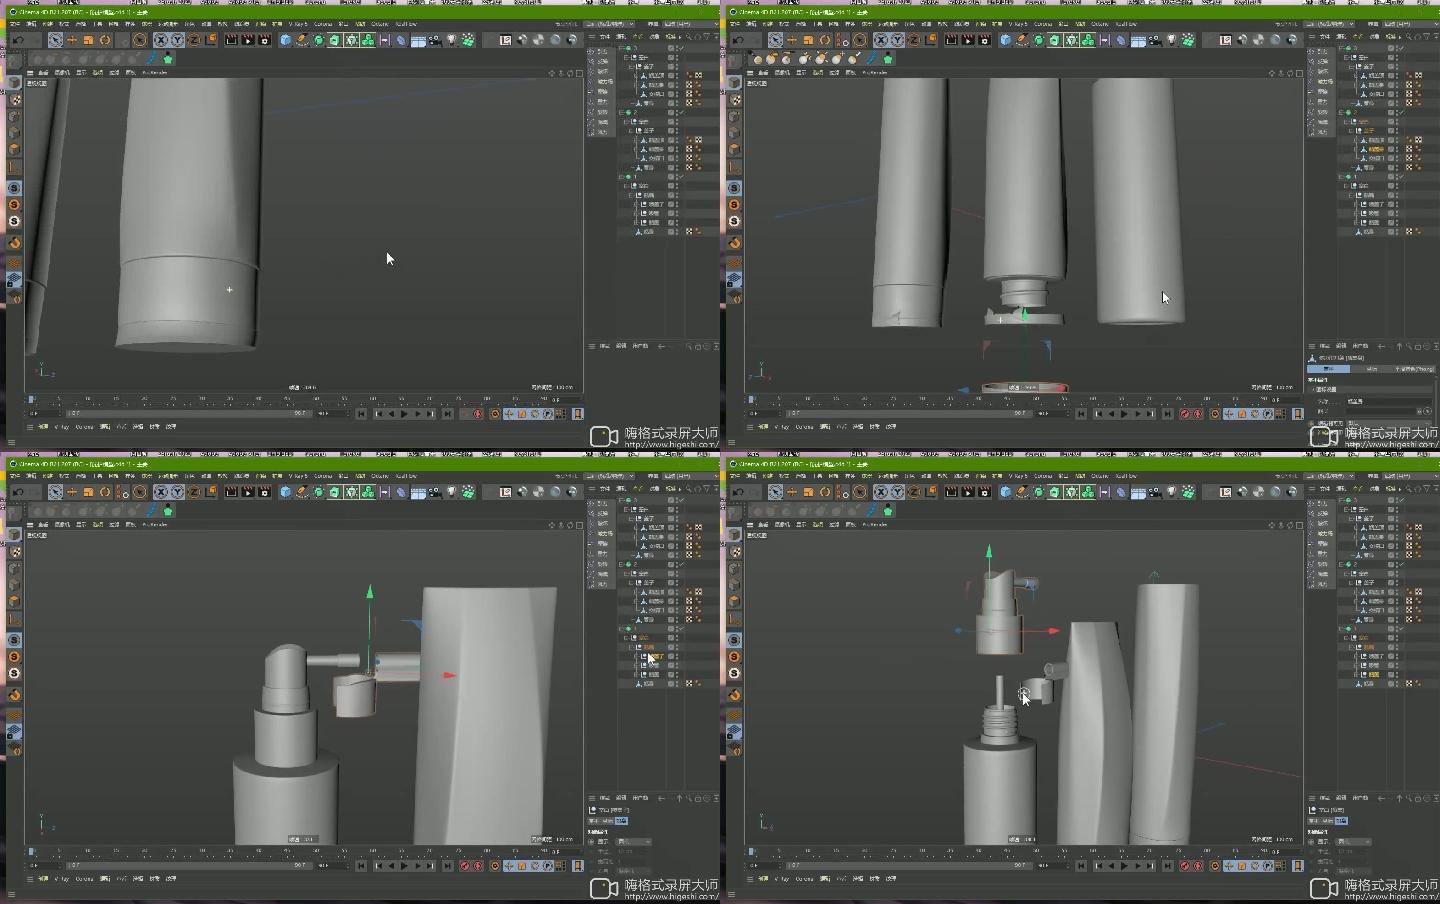Select Rotate tool in tube-bottom close-up window
The image size is (1440, 904).
tap(105, 40)
